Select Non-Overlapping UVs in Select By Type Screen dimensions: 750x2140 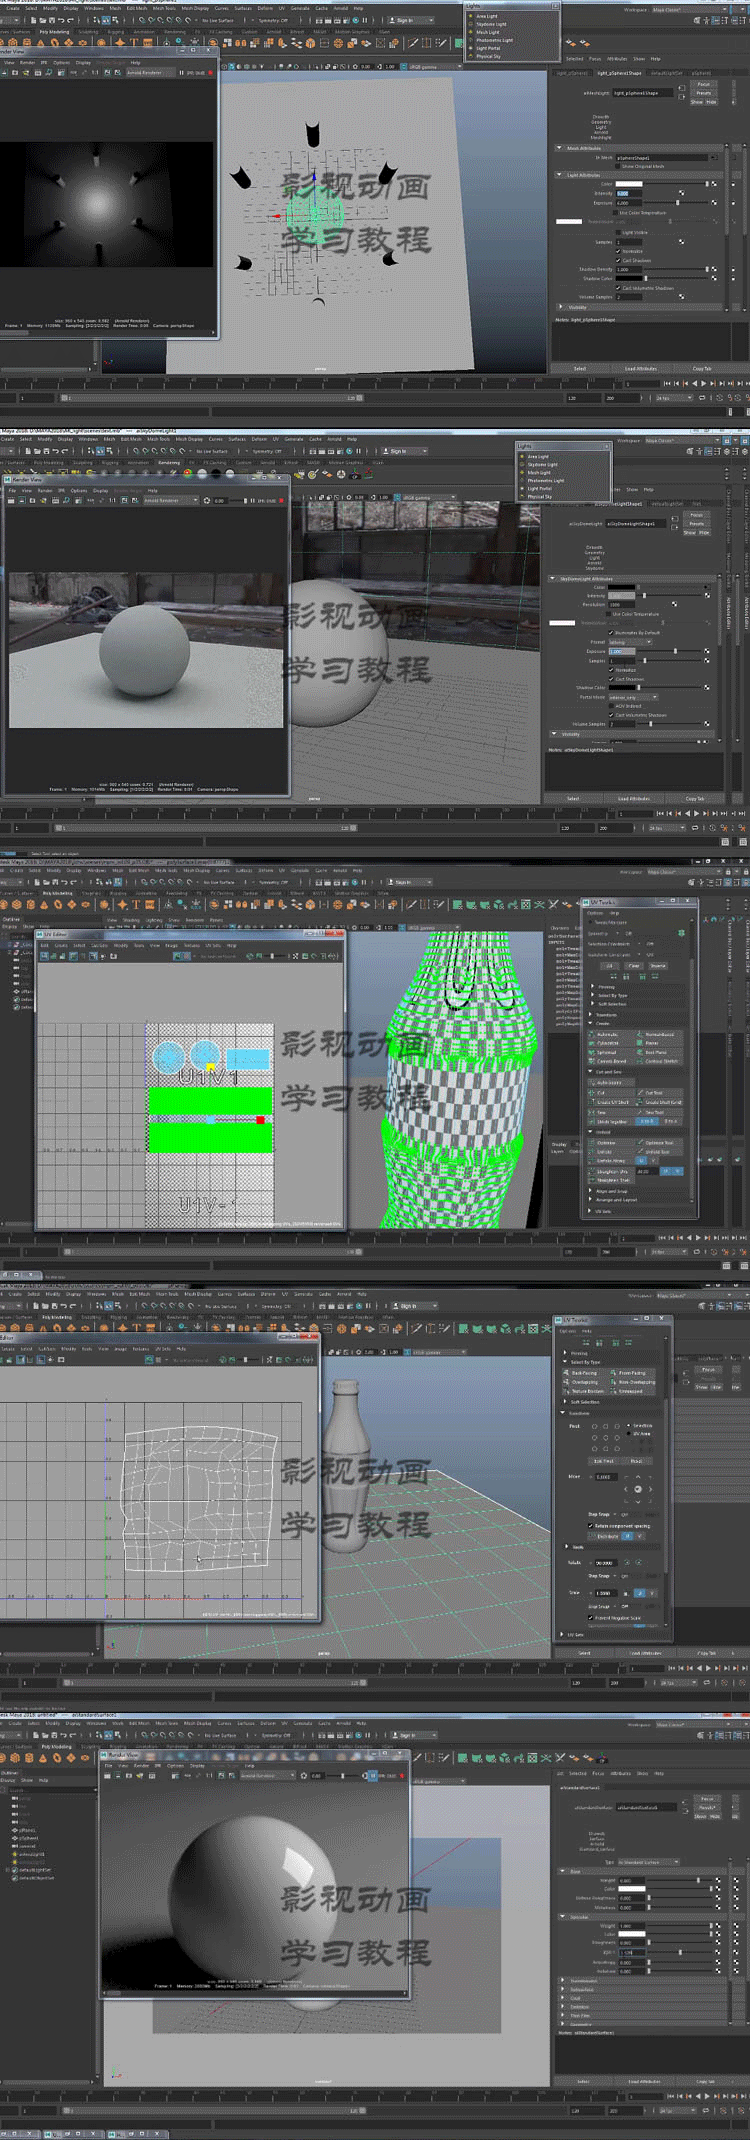coord(632,1382)
